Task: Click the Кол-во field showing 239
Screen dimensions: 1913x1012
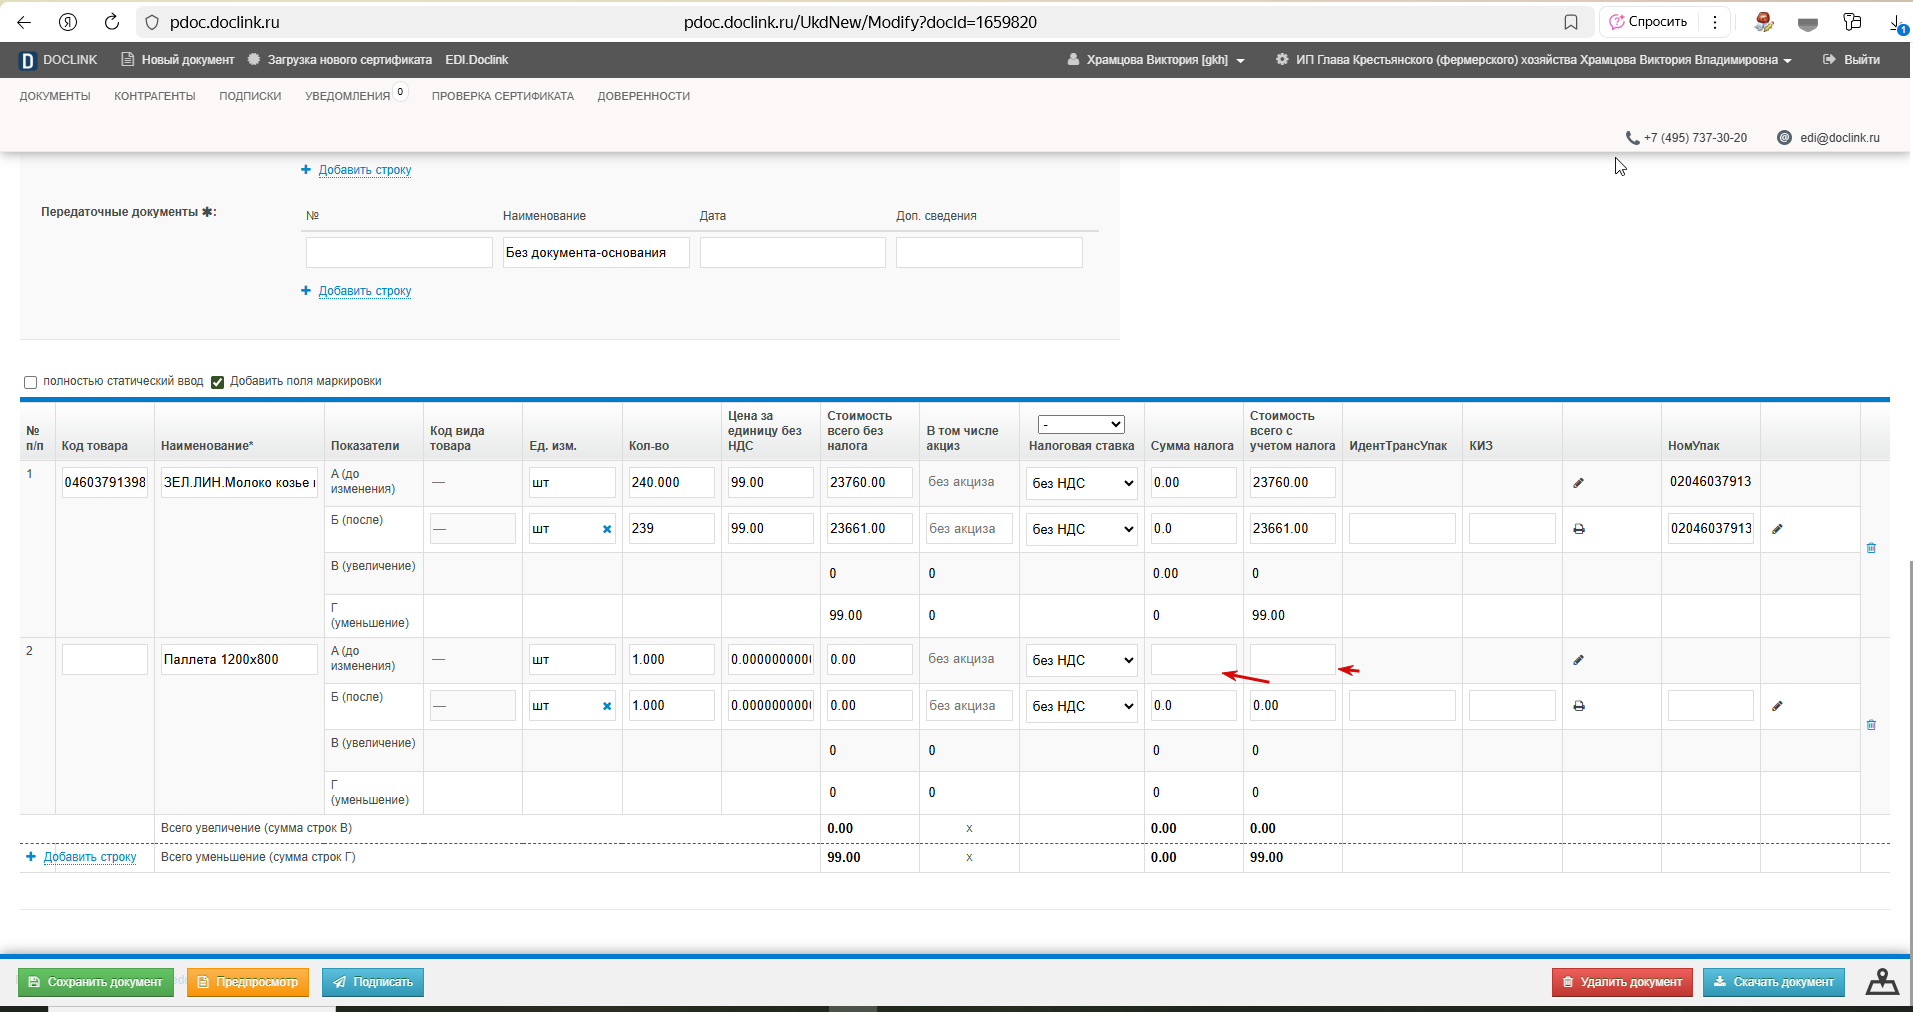Action: pyautogui.click(x=671, y=529)
